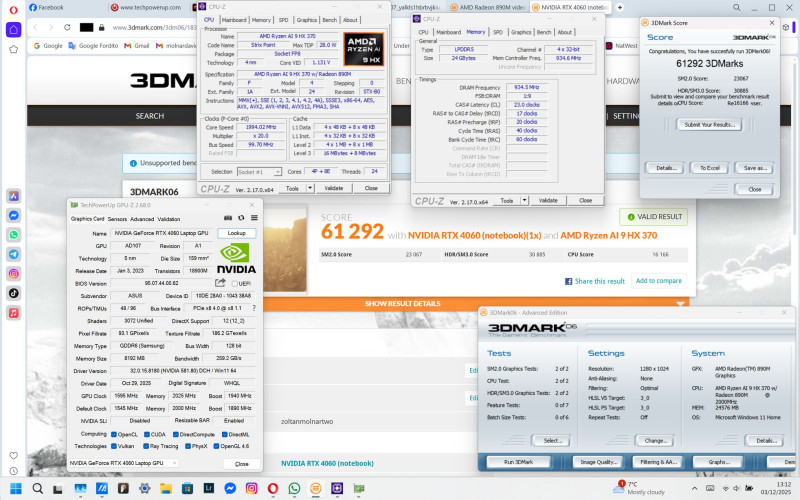Open Opera bookmarks star in sidebar
The width and height of the screenshot is (800, 500).
14,49
